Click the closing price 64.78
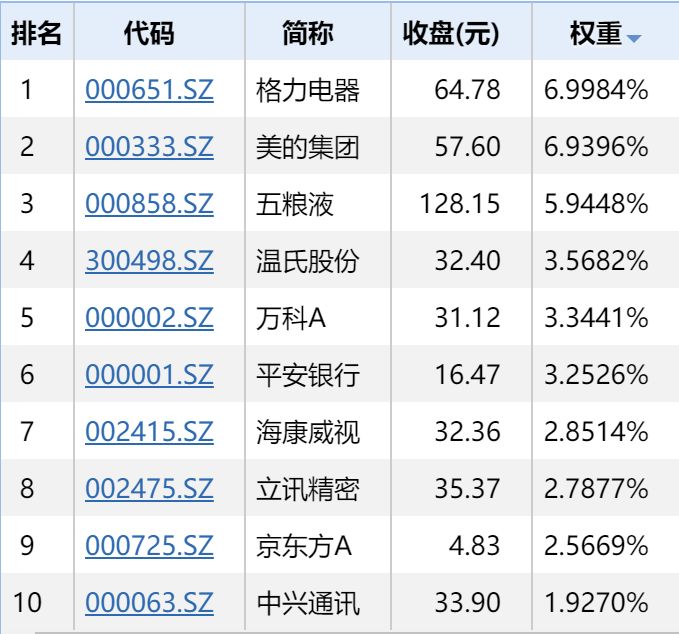 point(468,90)
